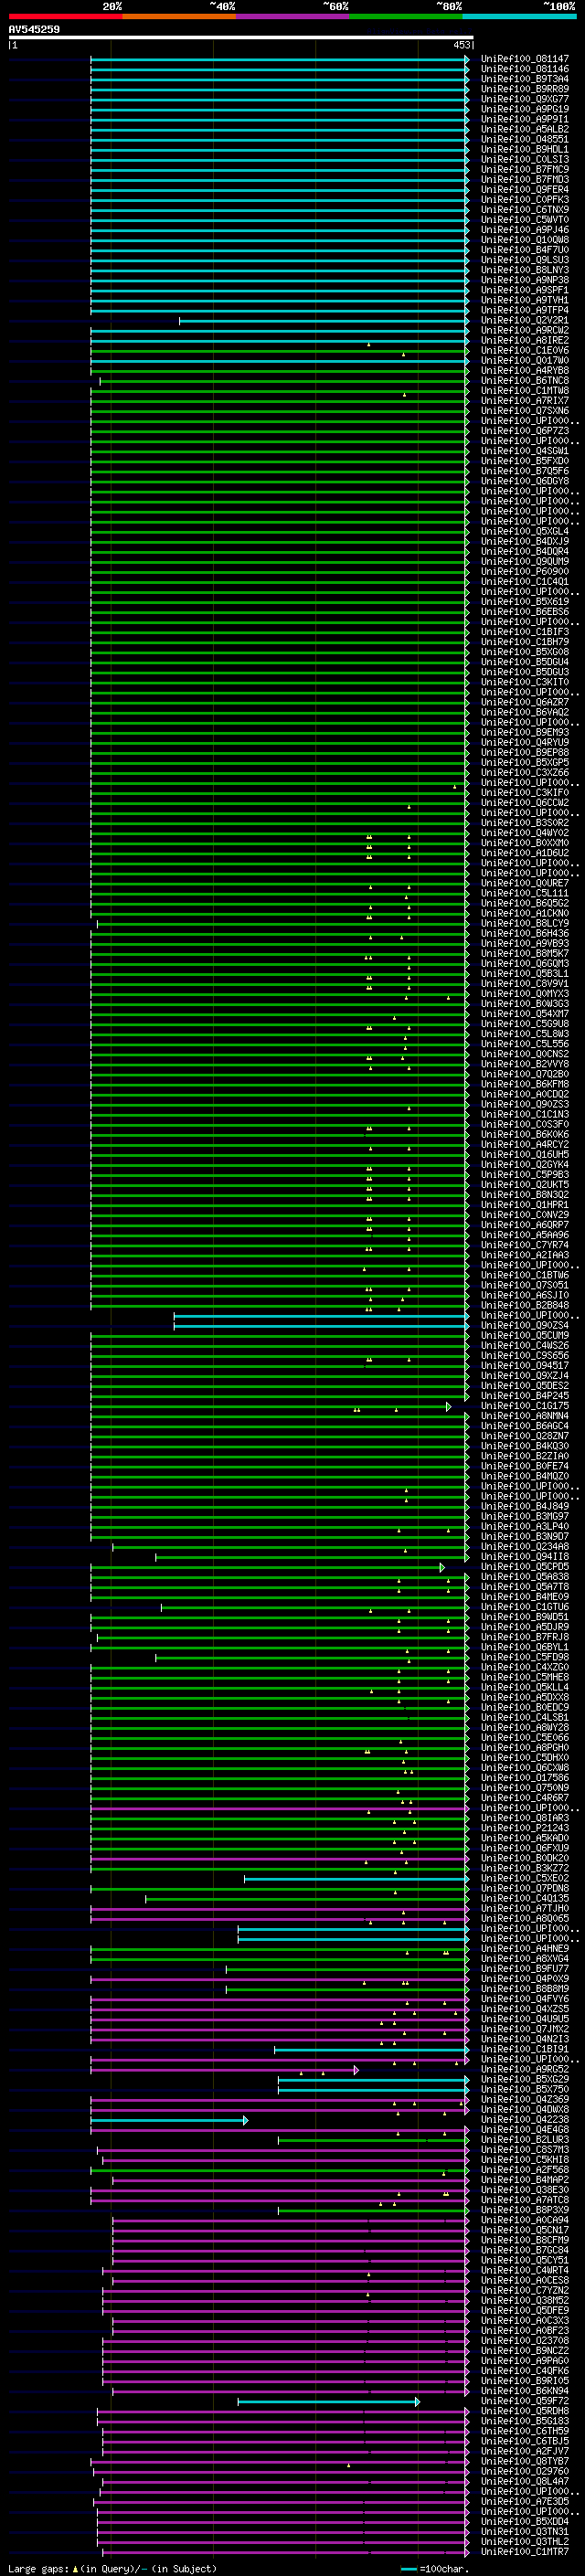Follow the UniRef100_Q2V2R1 link
This screenshot has height=2576, width=585.
[x=525, y=320]
